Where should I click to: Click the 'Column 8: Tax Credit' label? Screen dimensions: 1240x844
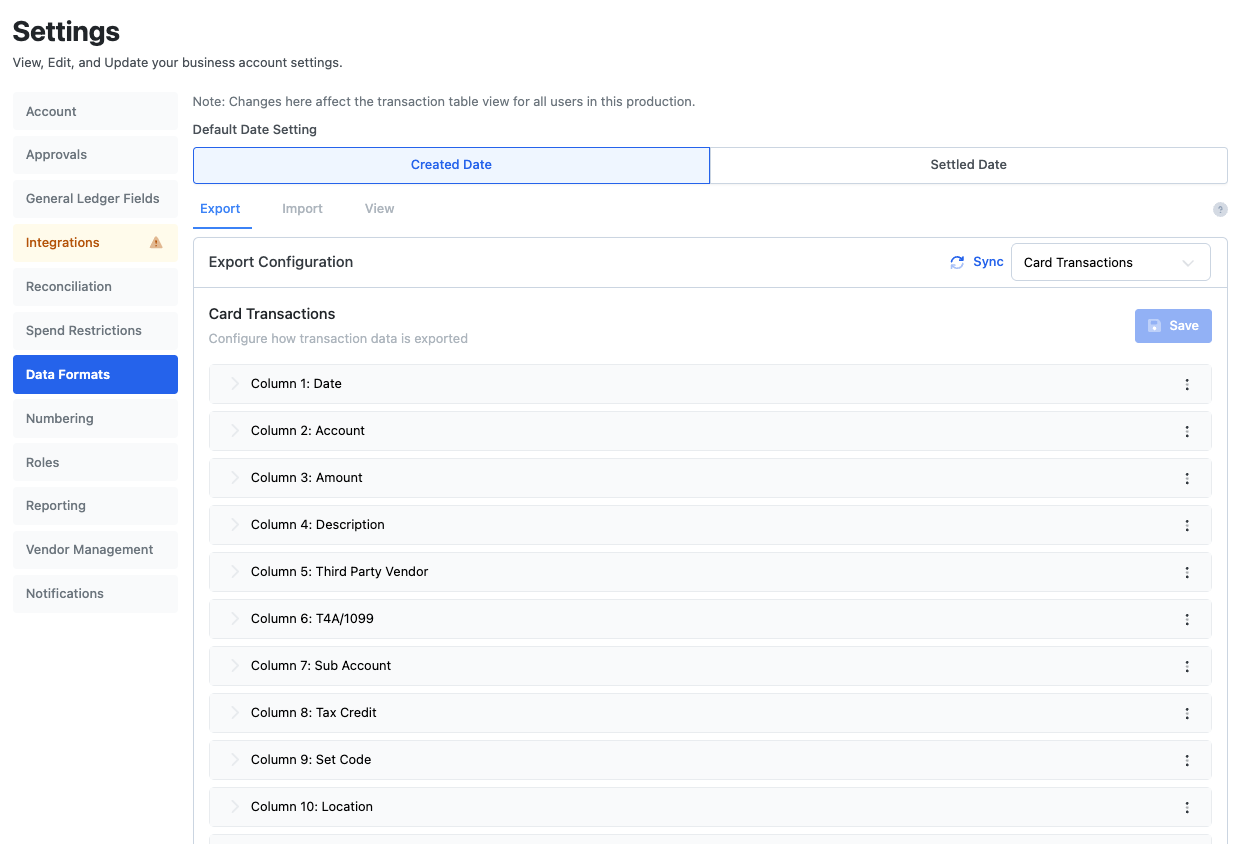coord(314,713)
